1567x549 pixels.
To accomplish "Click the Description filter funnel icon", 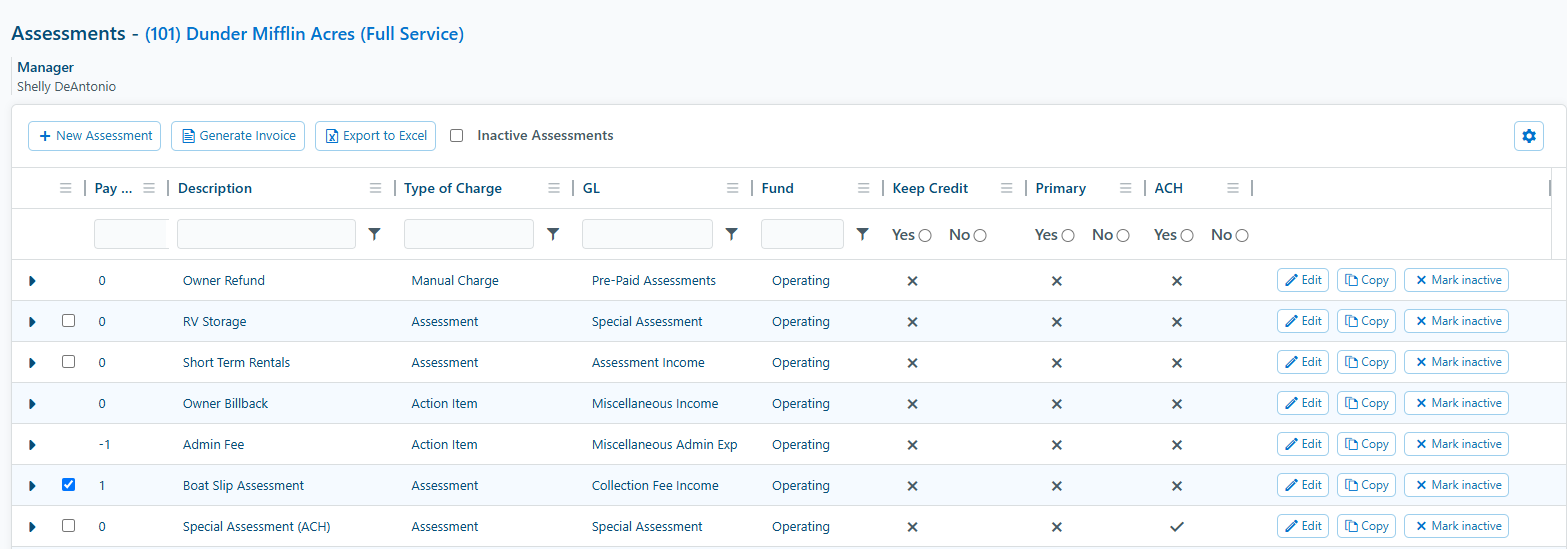I will click(375, 234).
